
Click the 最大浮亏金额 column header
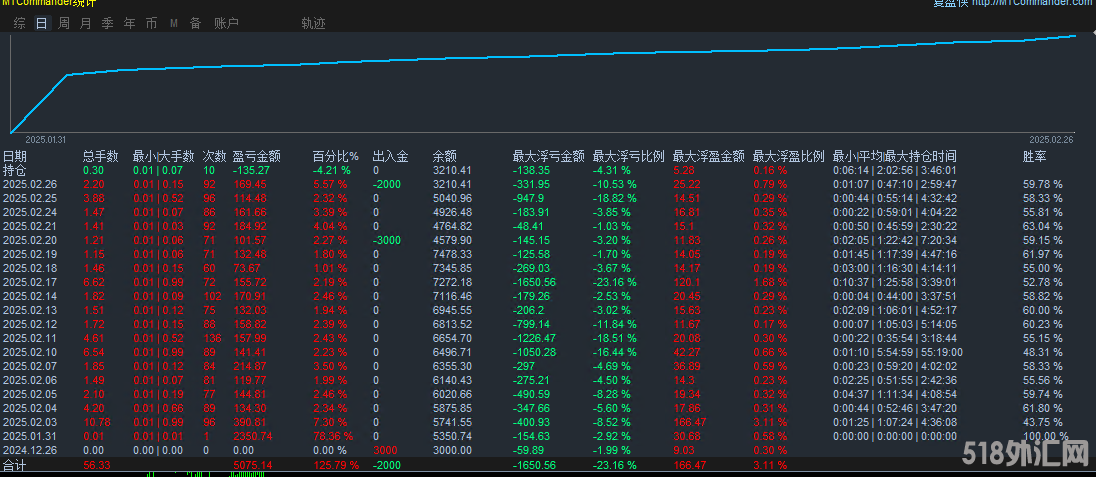pyautogui.click(x=549, y=156)
